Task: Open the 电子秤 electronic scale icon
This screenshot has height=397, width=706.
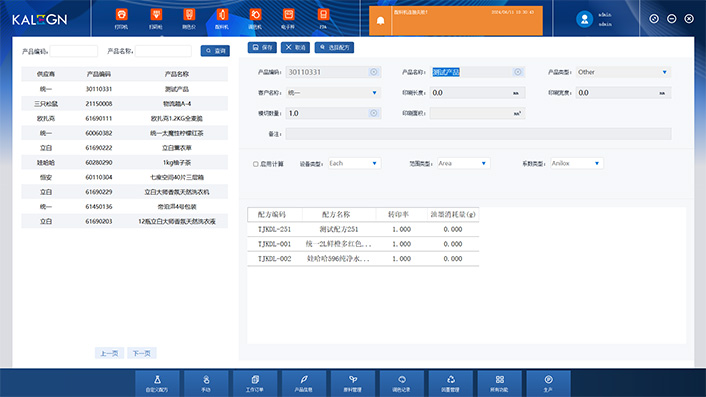Action: coord(289,19)
